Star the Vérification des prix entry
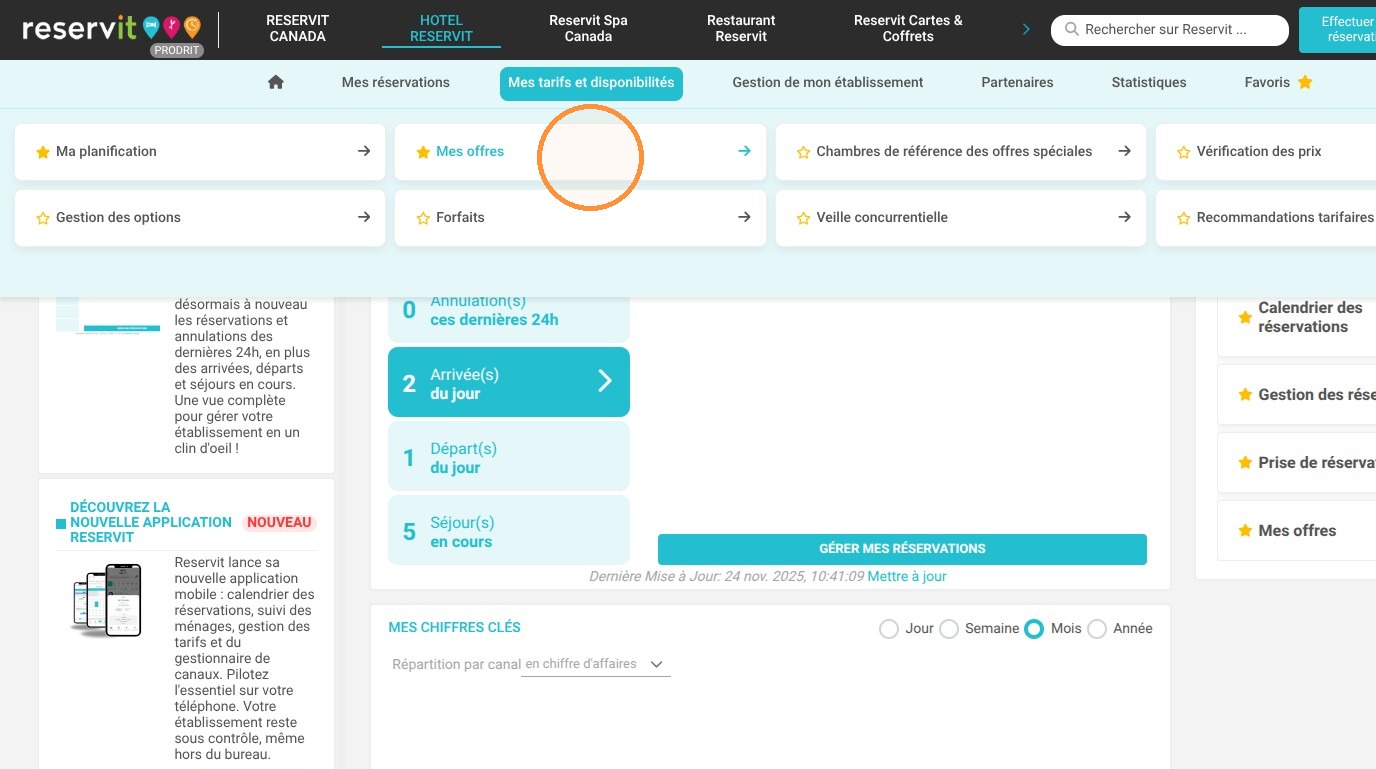 pos(1184,152)
